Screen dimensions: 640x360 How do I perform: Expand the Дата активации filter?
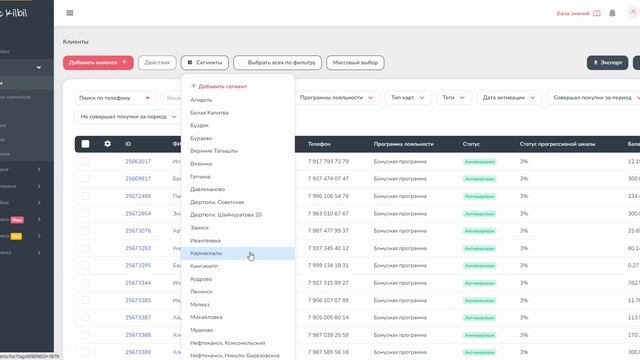(x=509, y=98)
